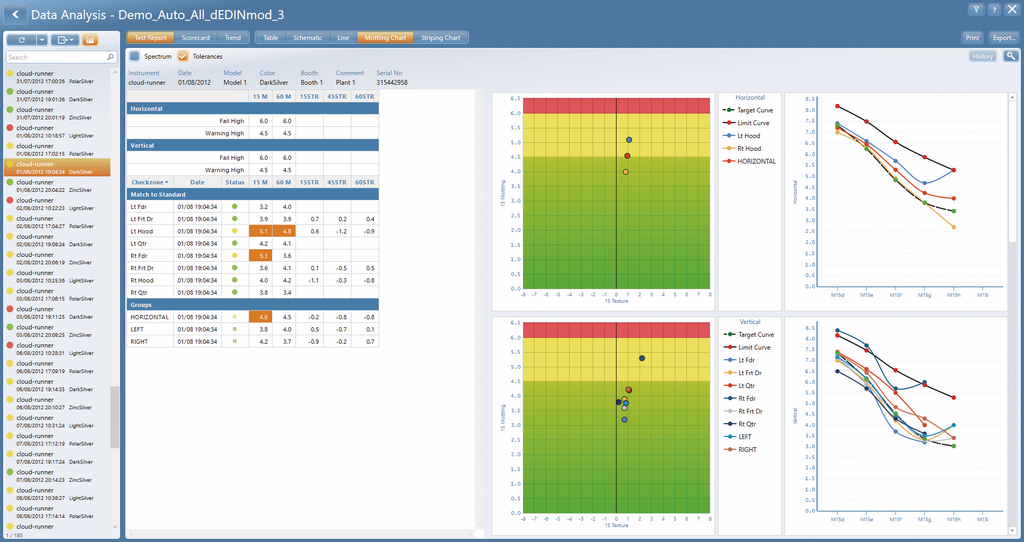Image resolution: width=1024 pixels, height=542 pixels.
Task: Toggle Rt Hood in Horizontal legend
Action: [742, 148]
